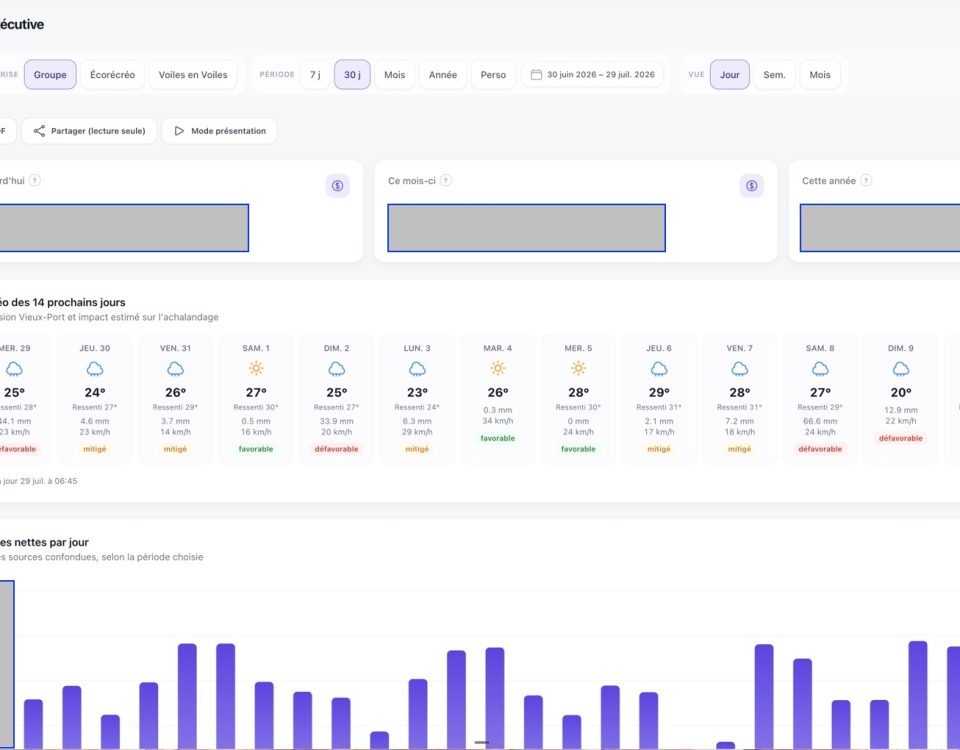This screenshot has width=960, height=750.
Task: Click the help icon next to Ce mois-ci
Action: click(446, 181)
